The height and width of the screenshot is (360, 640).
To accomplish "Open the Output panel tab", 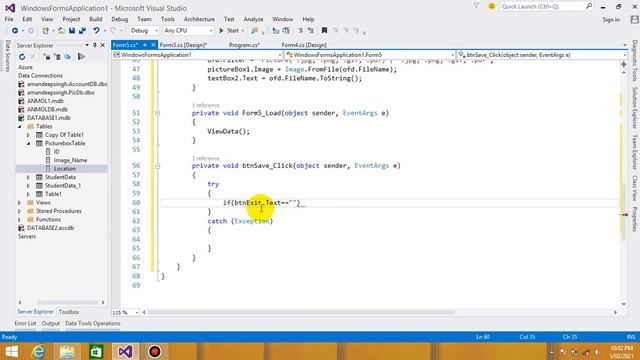I will [x=51, y=323].
